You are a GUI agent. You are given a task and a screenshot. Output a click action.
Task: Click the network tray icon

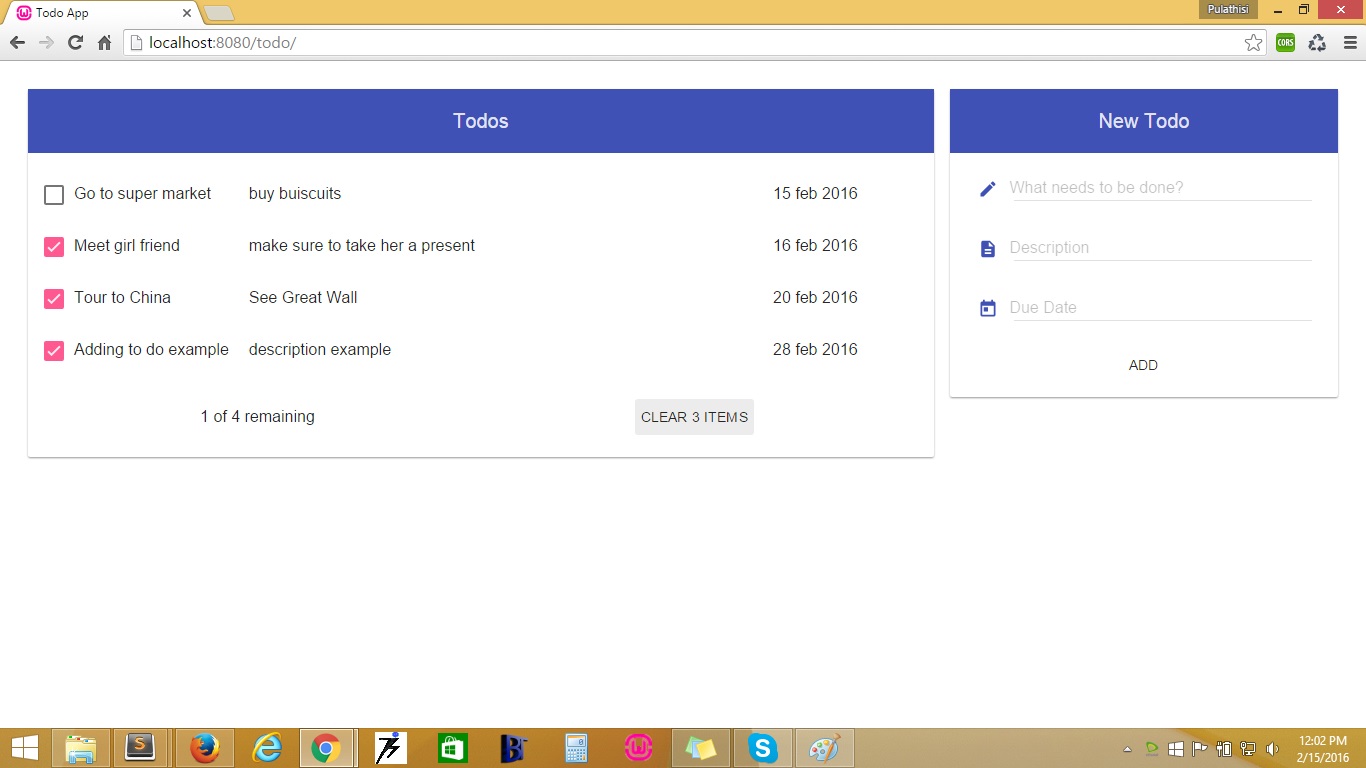[x=1248, y=748]
